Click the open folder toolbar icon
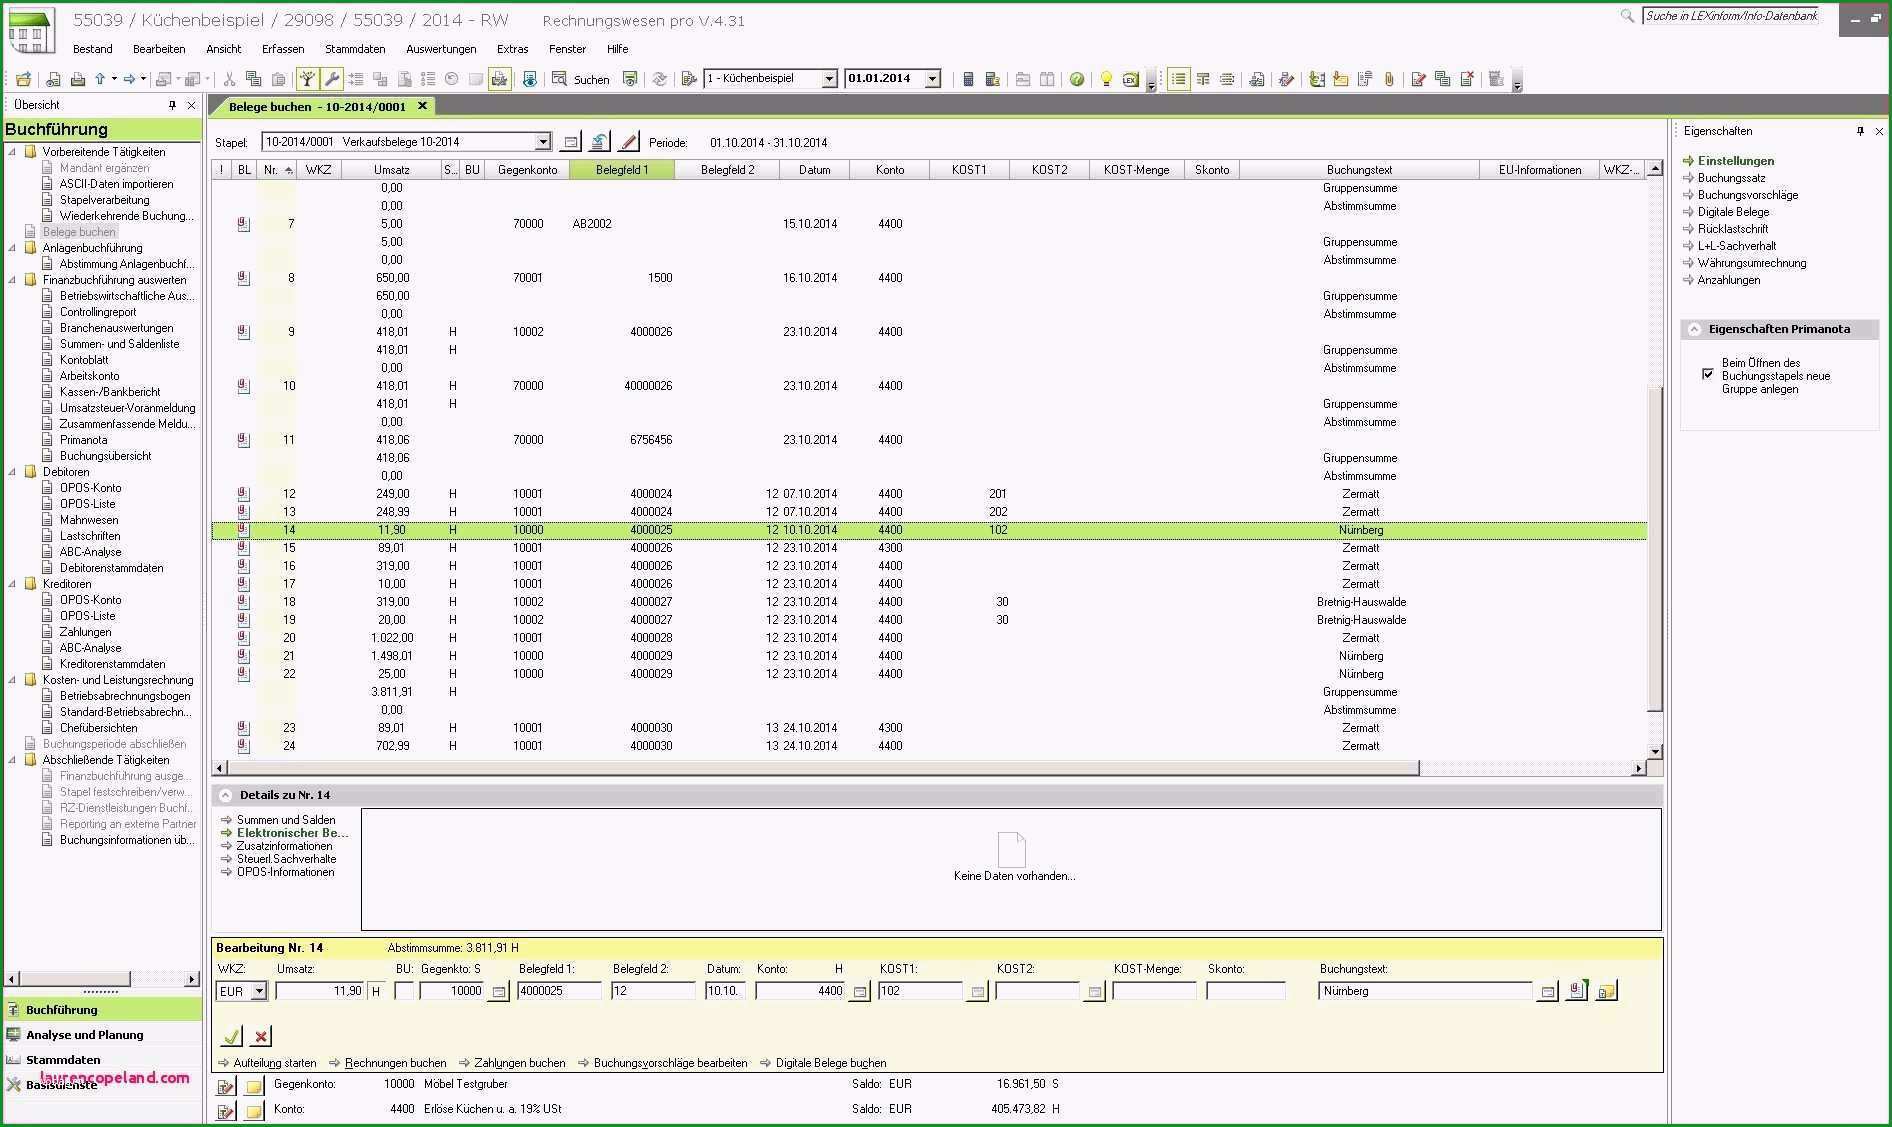1892x1127 pixels. (x=23, y=79)
